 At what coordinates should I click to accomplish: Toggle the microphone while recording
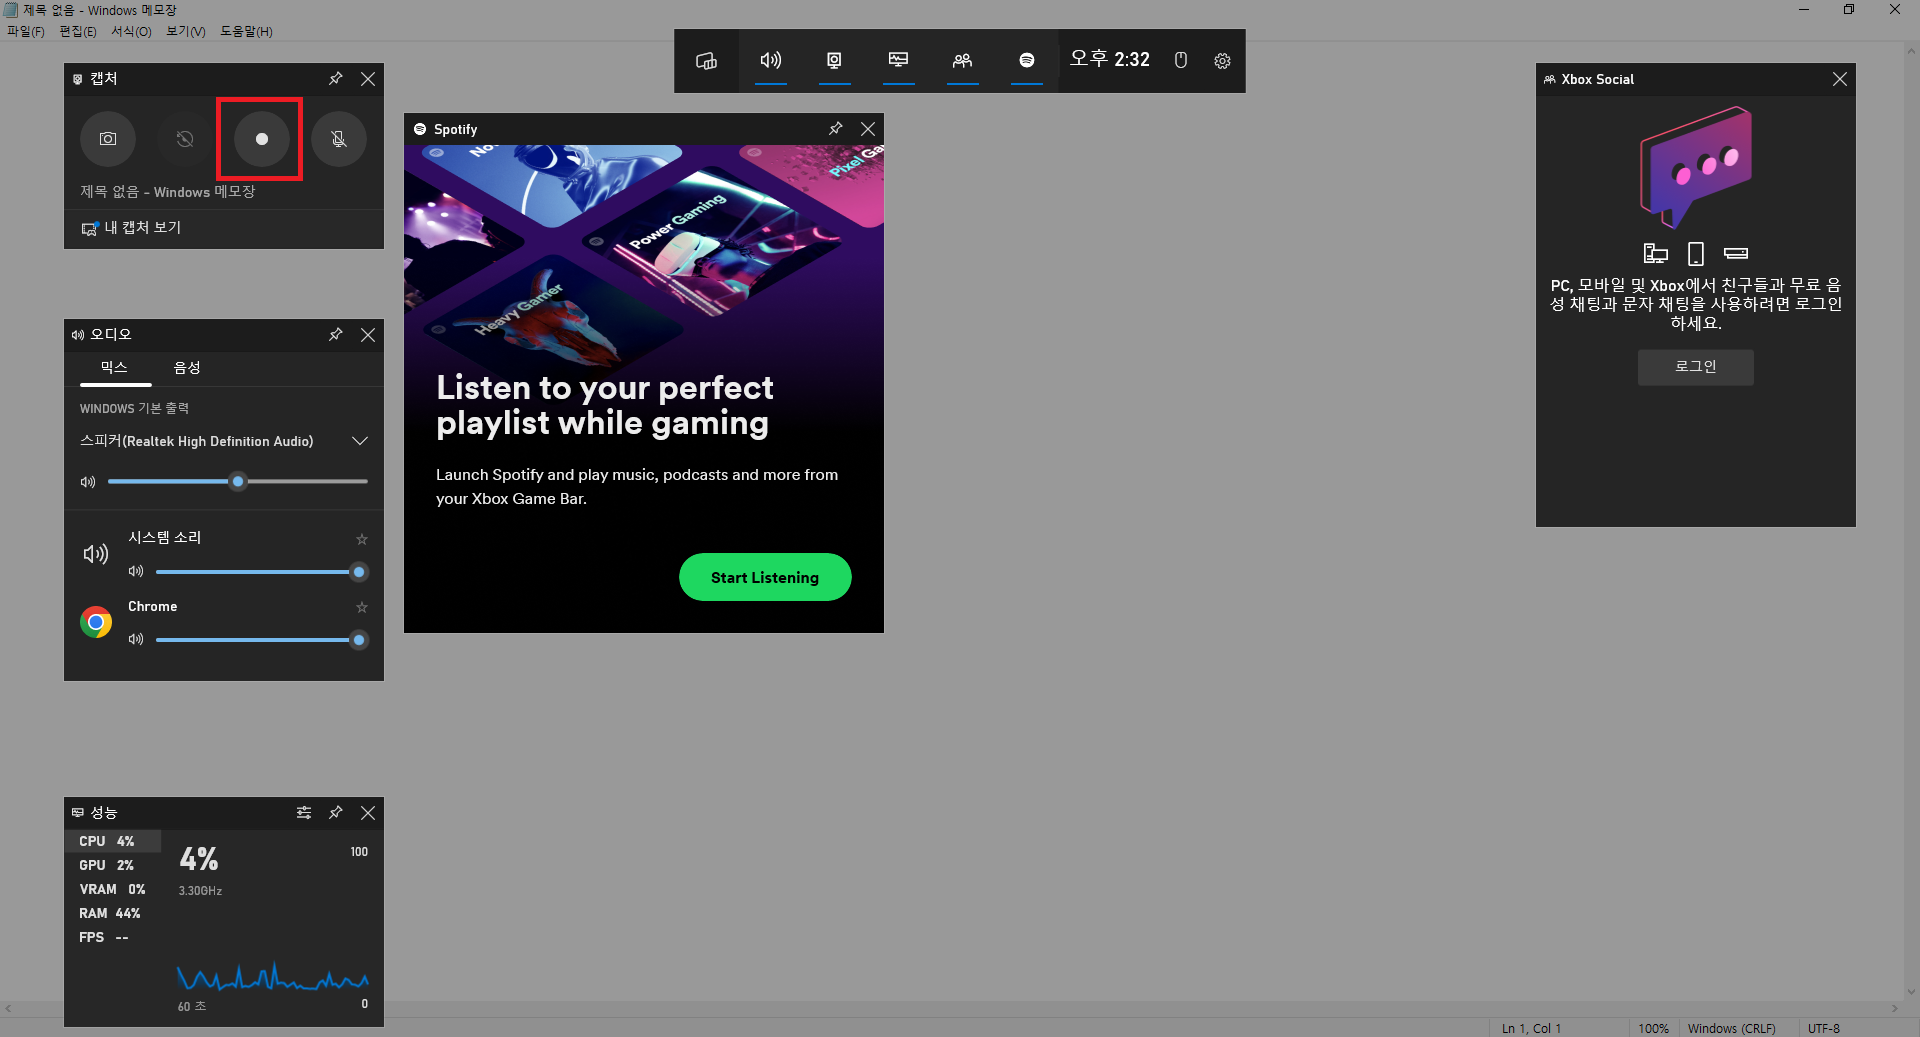(339, 139)
